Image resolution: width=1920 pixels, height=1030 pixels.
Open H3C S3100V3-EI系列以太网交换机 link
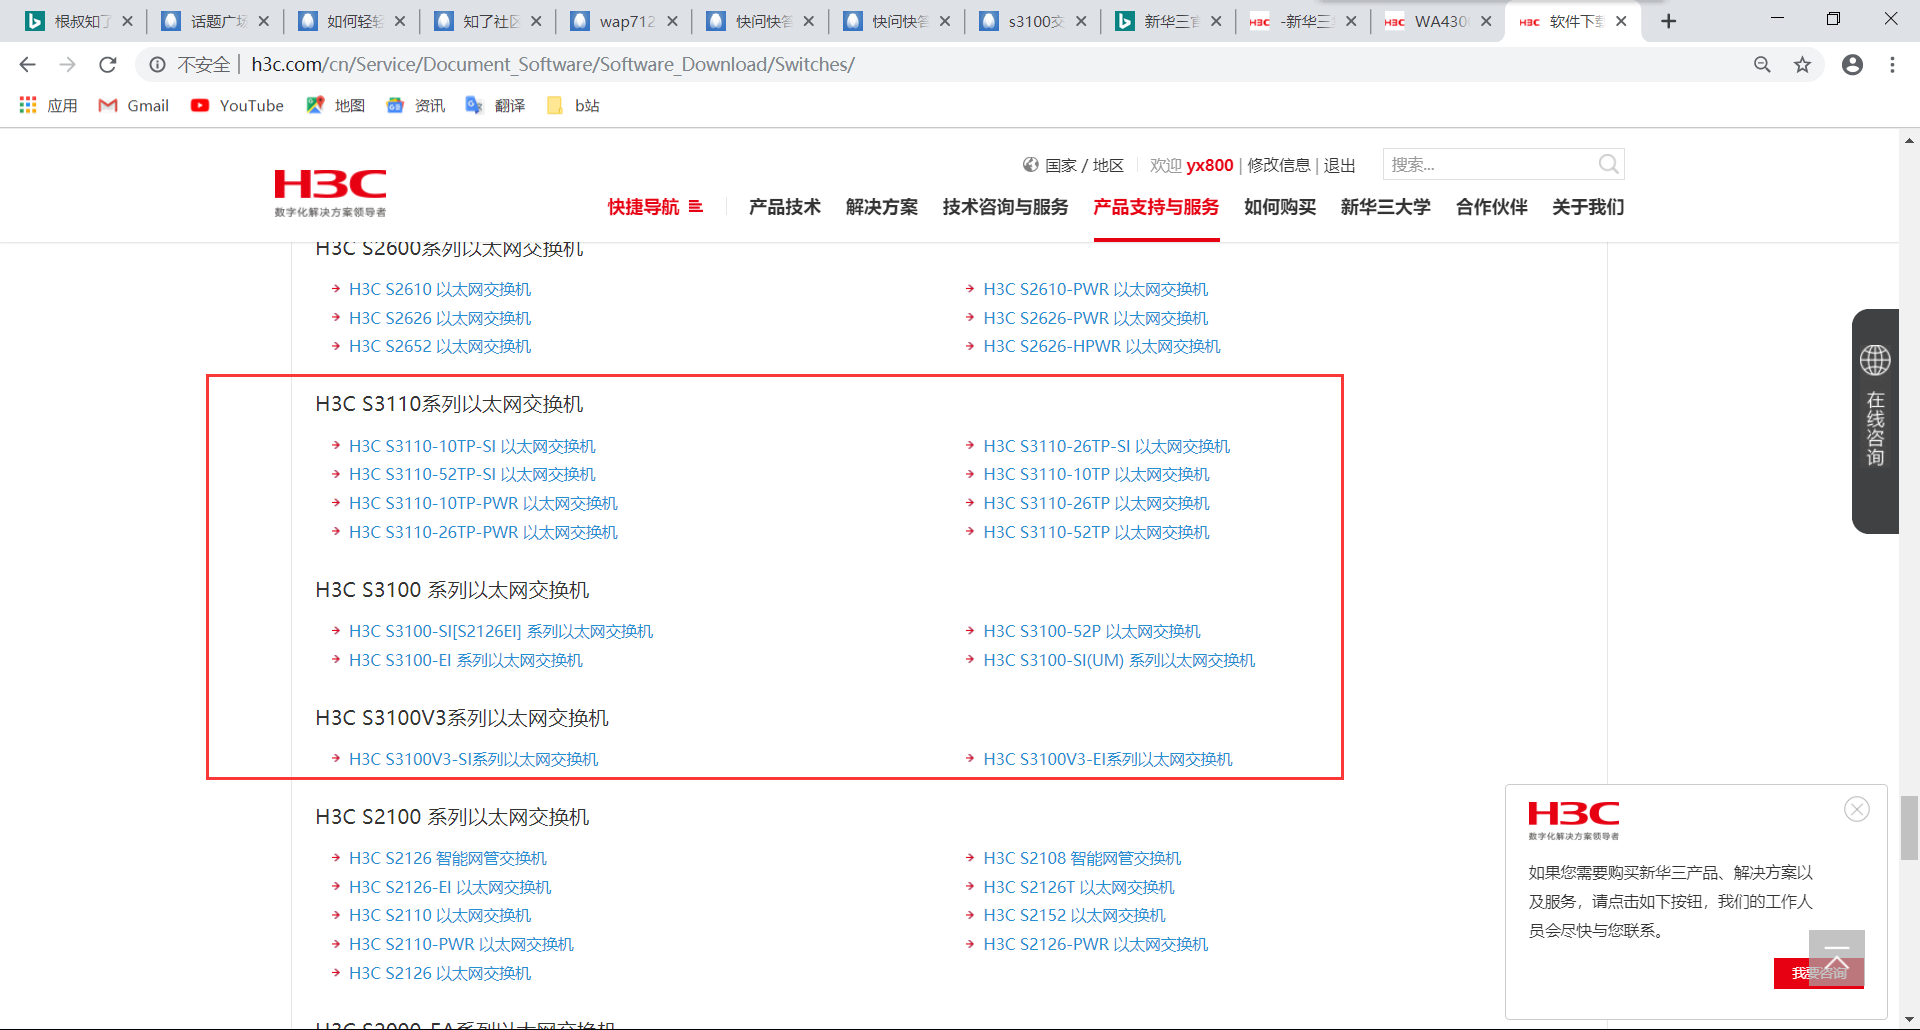[x=1108, y=759]
